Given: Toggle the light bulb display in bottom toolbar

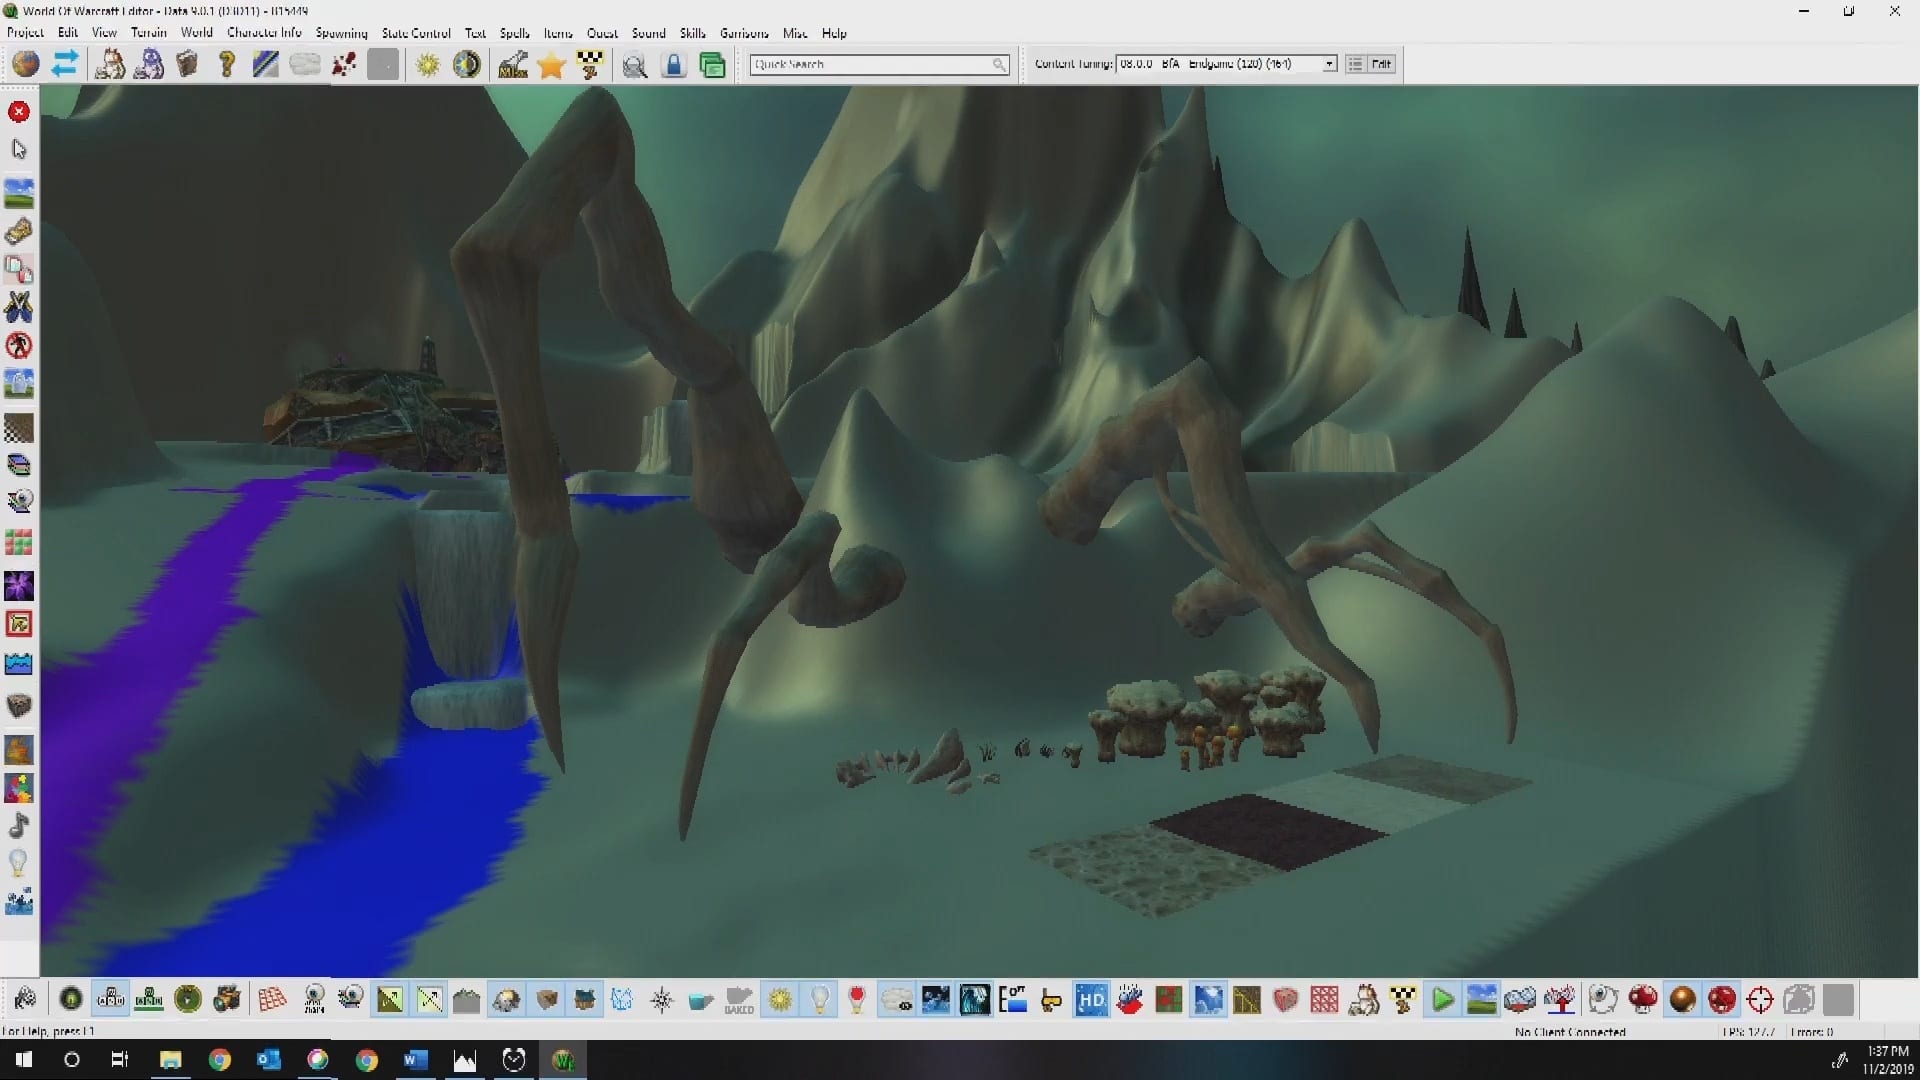Looking at the screenshot, I should (819, 999).
